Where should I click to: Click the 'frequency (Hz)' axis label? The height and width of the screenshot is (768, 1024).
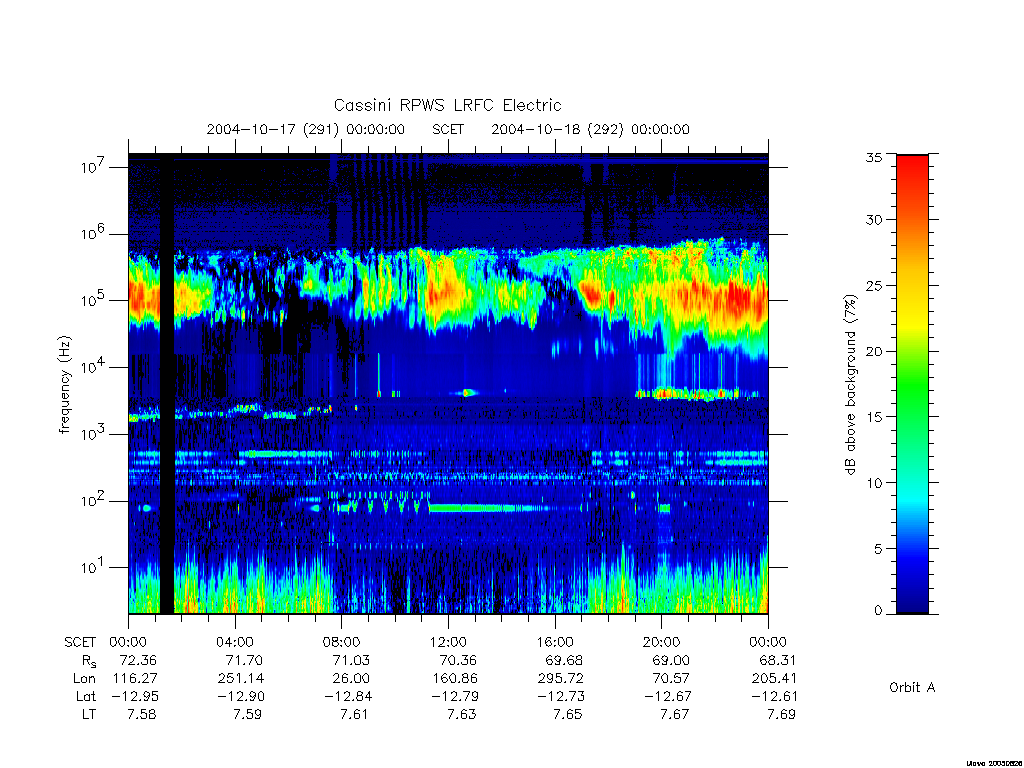tap(64, 385)
